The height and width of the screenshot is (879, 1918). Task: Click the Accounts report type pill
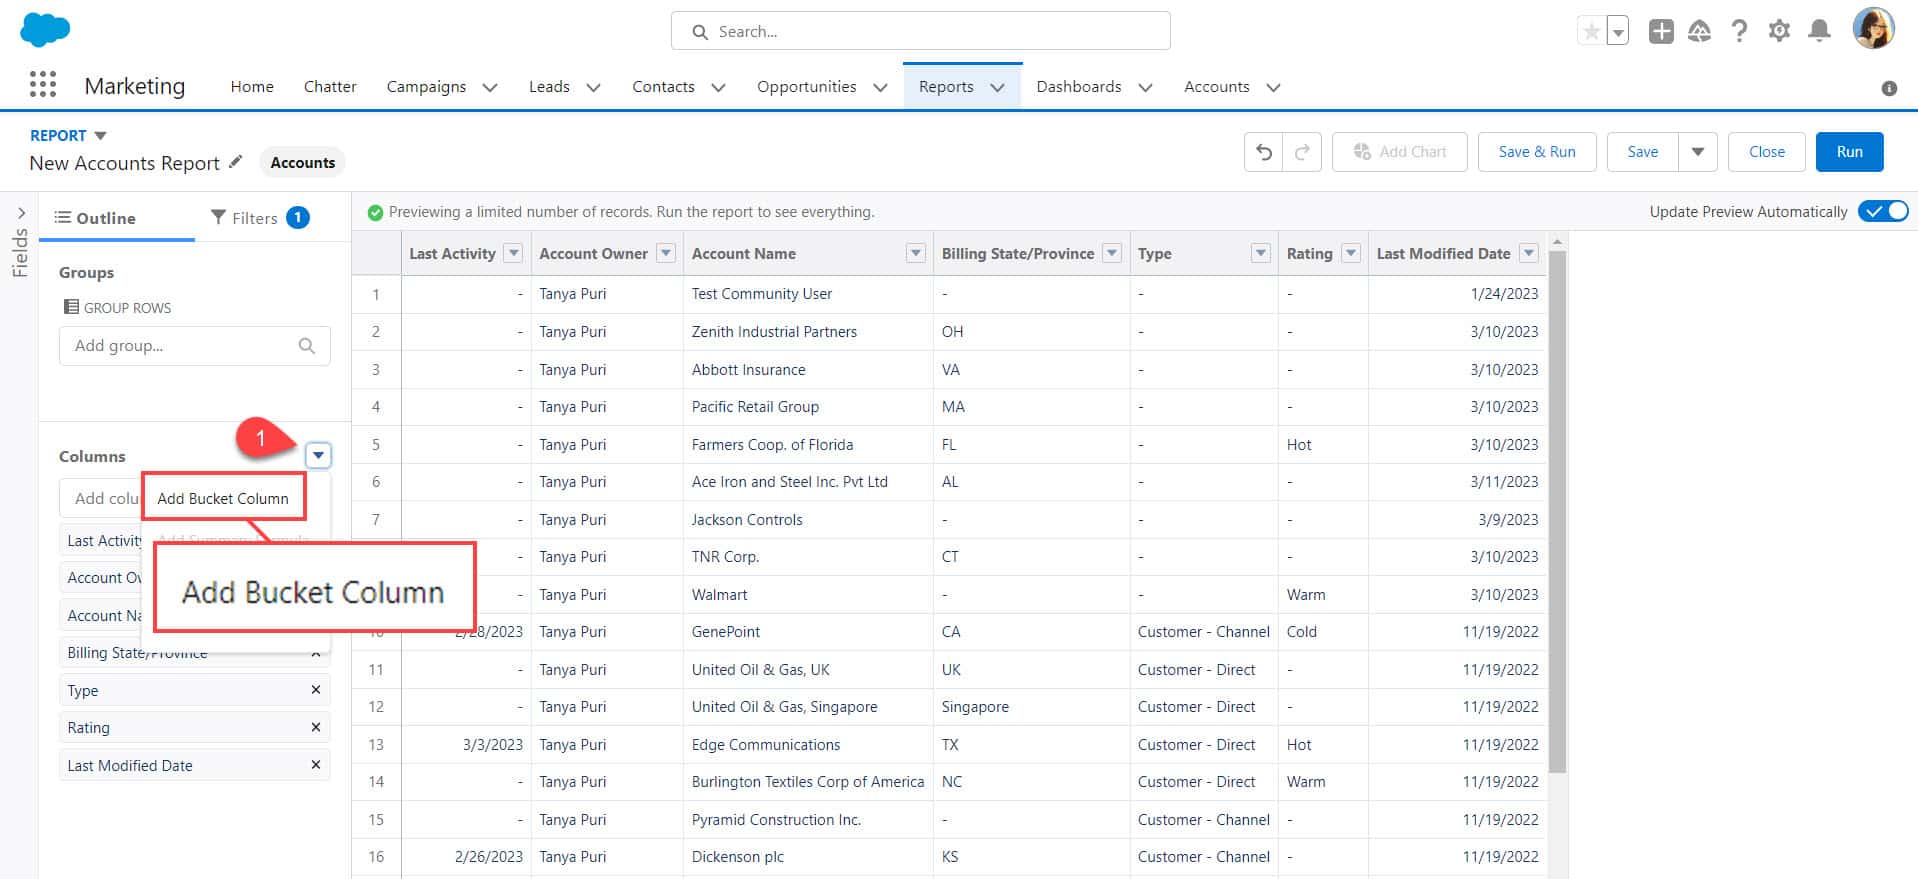302,162
